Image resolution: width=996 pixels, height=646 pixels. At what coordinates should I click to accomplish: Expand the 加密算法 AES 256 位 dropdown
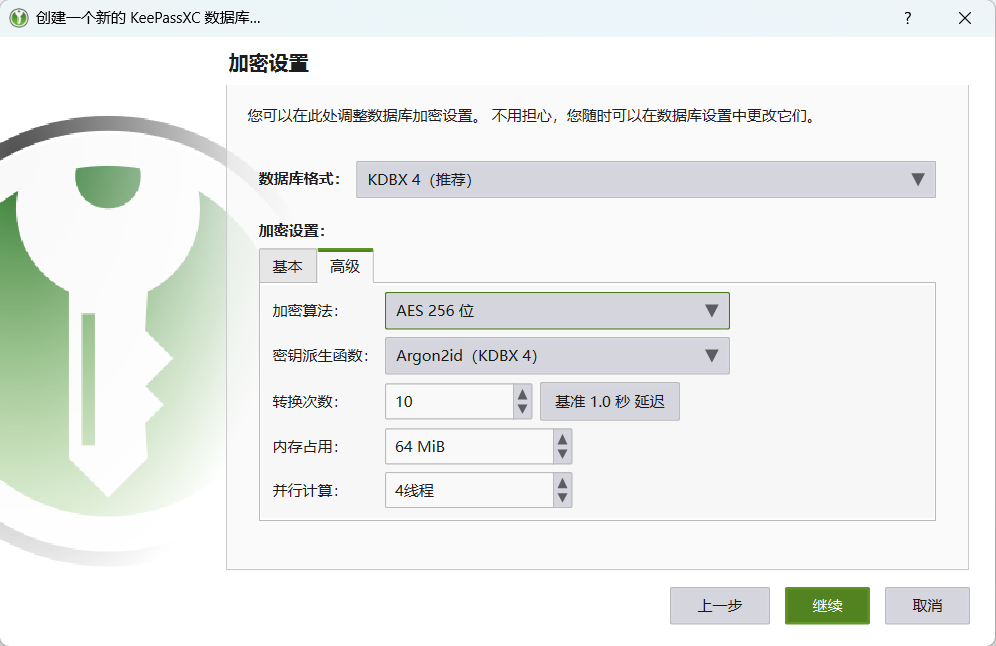pyautogui.click(x=557, y=311)
